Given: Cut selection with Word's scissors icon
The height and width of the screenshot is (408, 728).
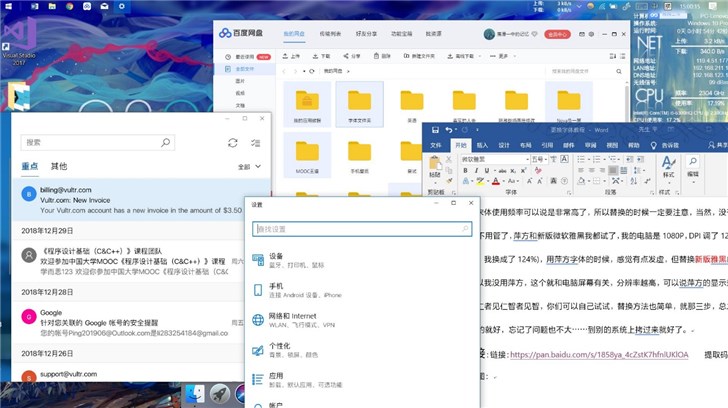Looking at the screenshot, I should (448, 159).
